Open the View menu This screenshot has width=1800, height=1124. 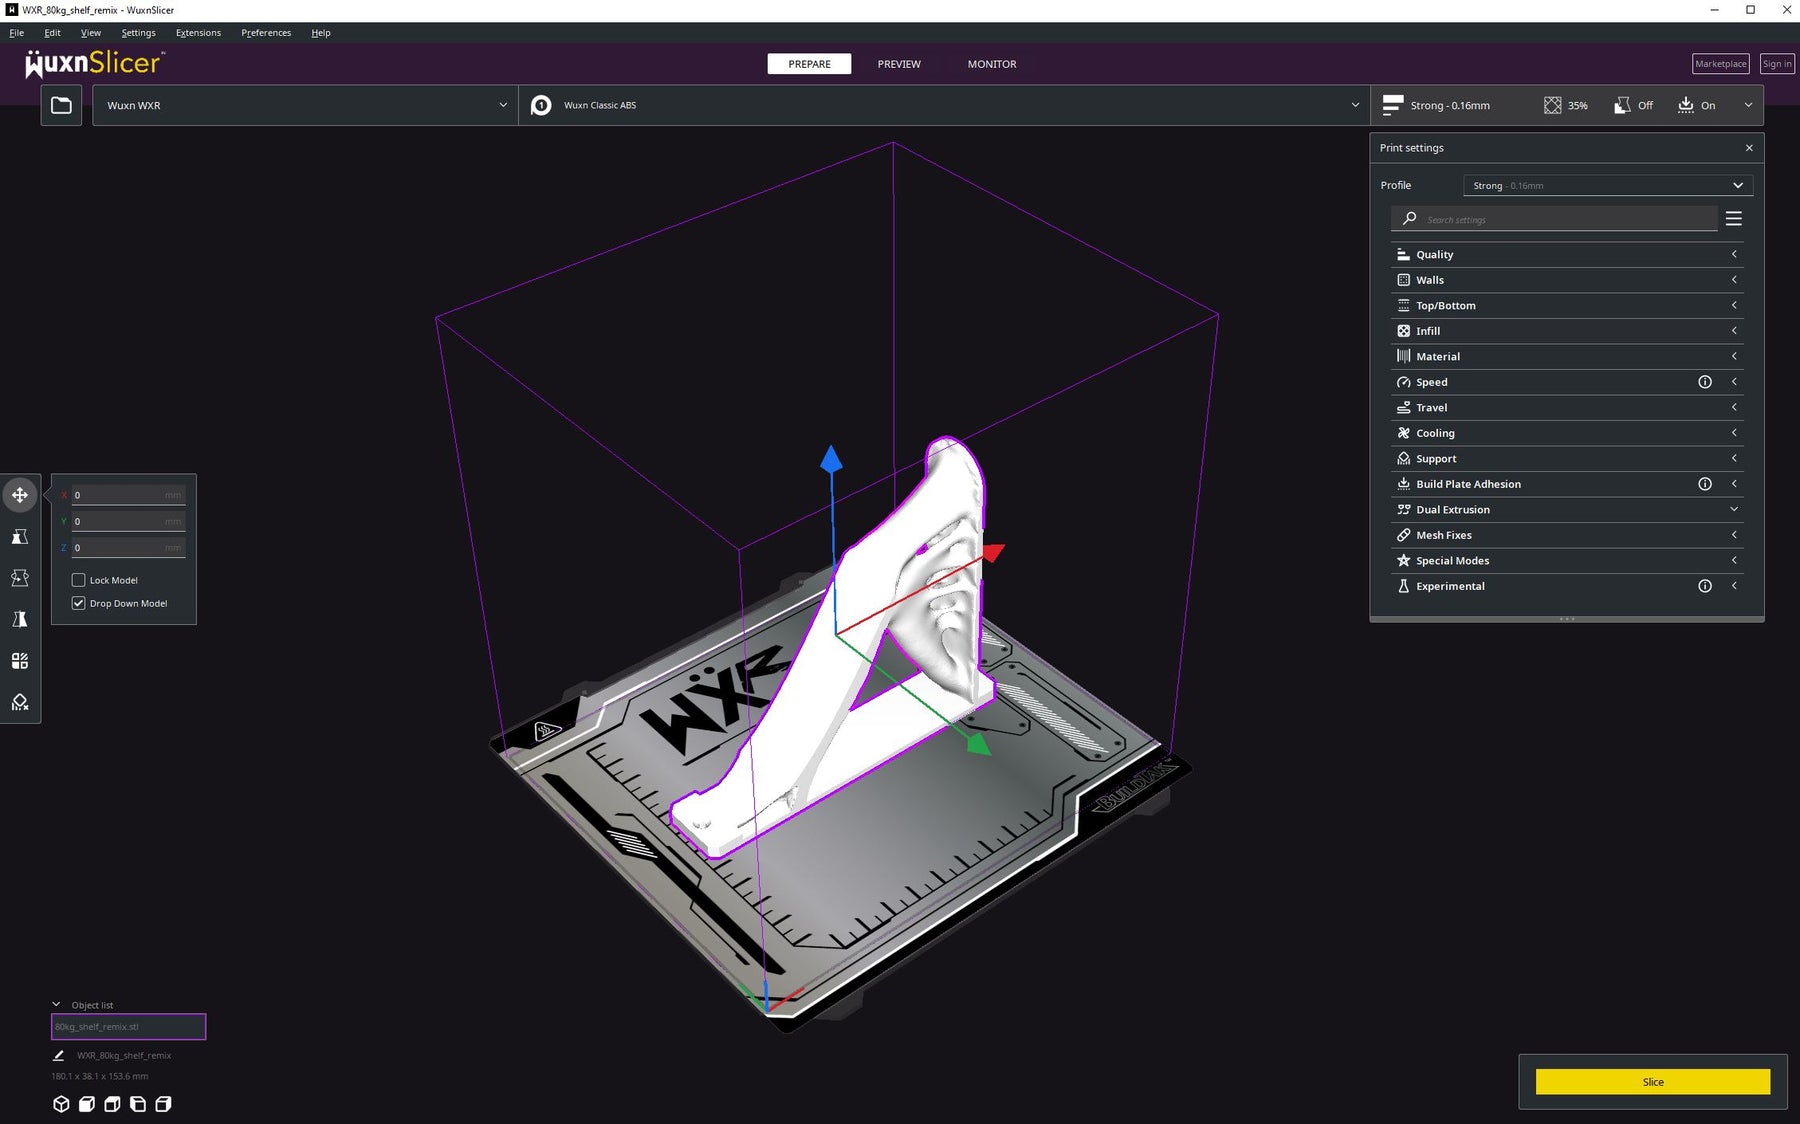click(90, 33)
